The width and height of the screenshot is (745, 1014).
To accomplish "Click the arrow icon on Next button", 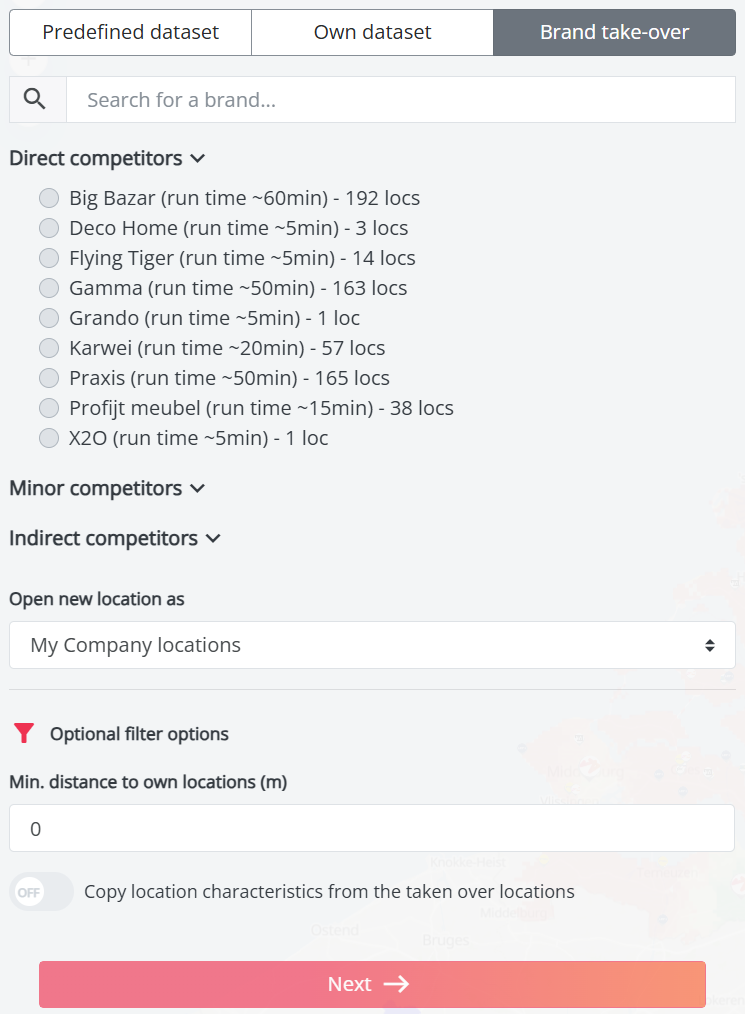I will (x=397, y=984).
